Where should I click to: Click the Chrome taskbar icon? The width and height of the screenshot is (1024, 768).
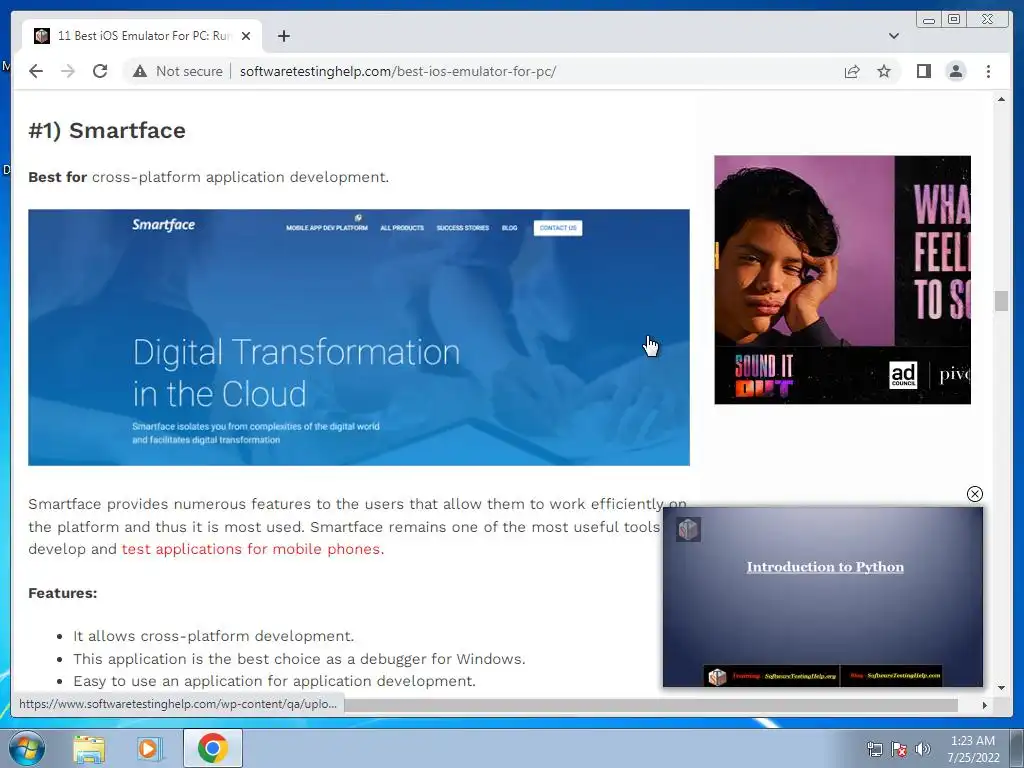[213, 748]
